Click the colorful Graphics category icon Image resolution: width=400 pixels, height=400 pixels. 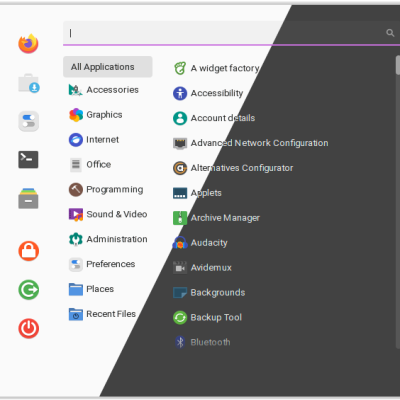[x=76, y=115]
